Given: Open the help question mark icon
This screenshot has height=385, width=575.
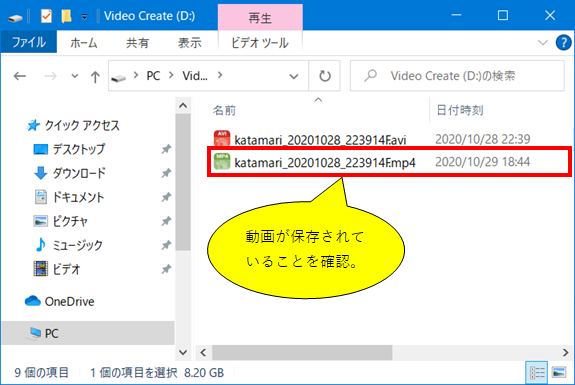Looking at the screenshot, I should [563, 43].
